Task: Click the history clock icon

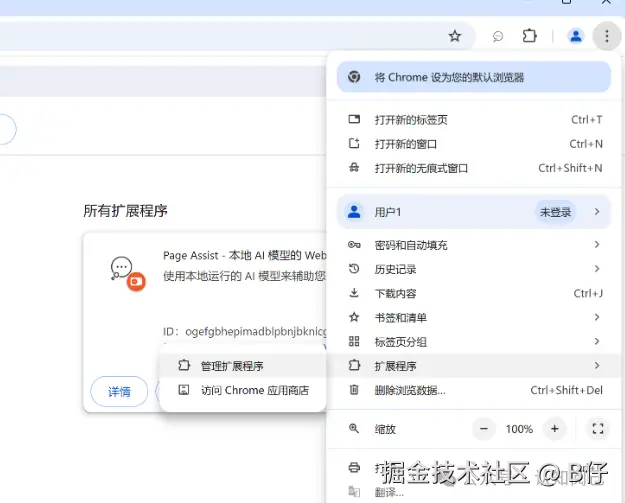Action: pos(354,269)
